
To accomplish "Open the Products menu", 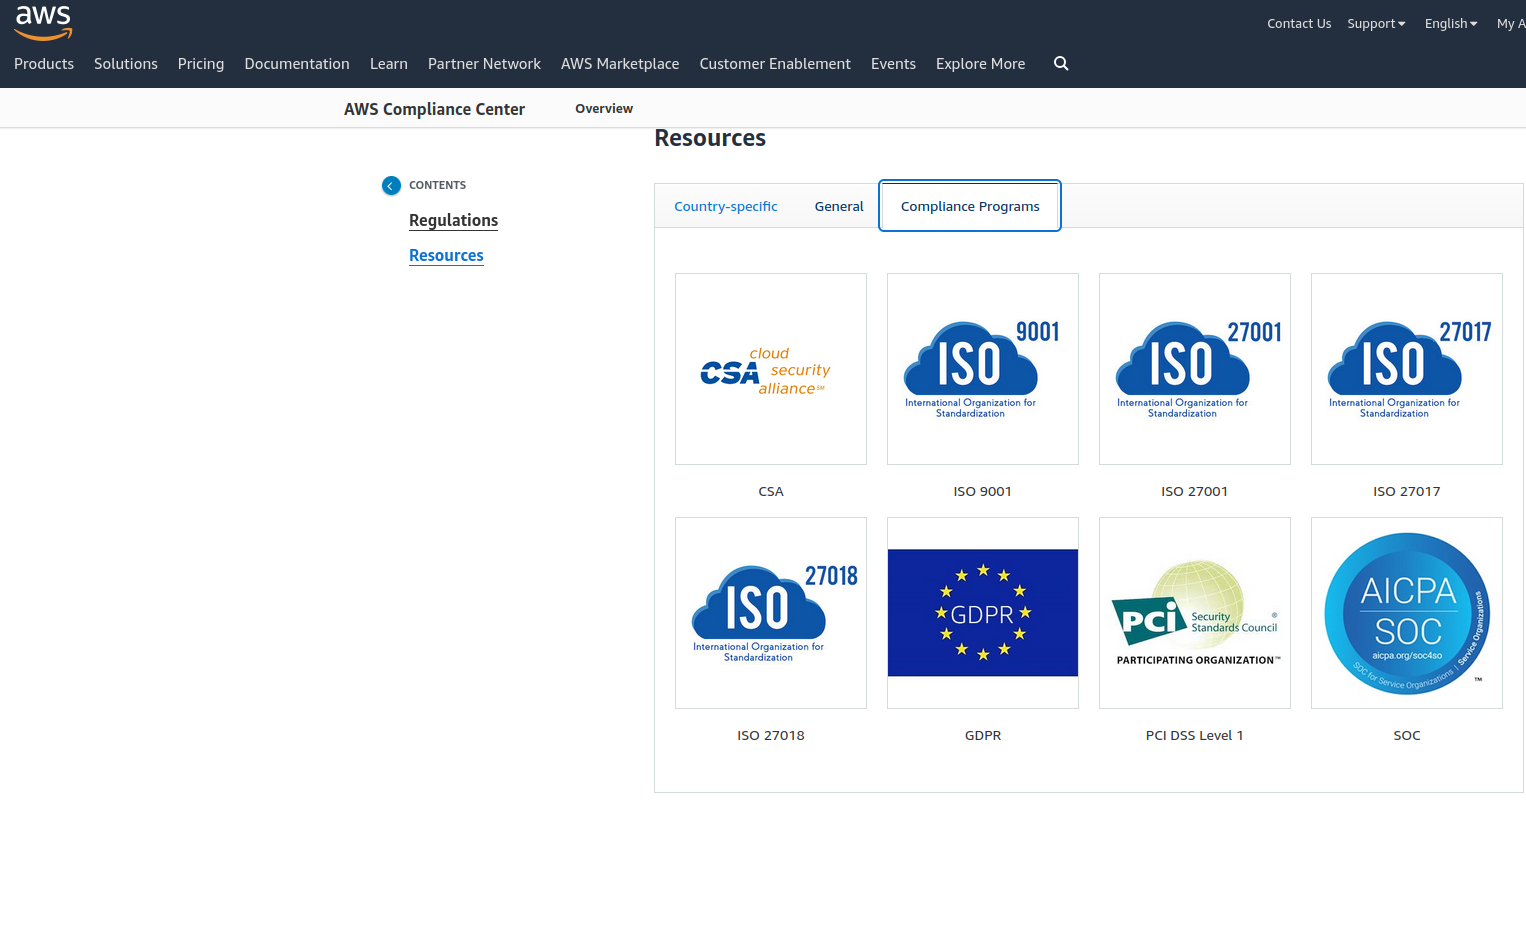I will pos(44,63).
